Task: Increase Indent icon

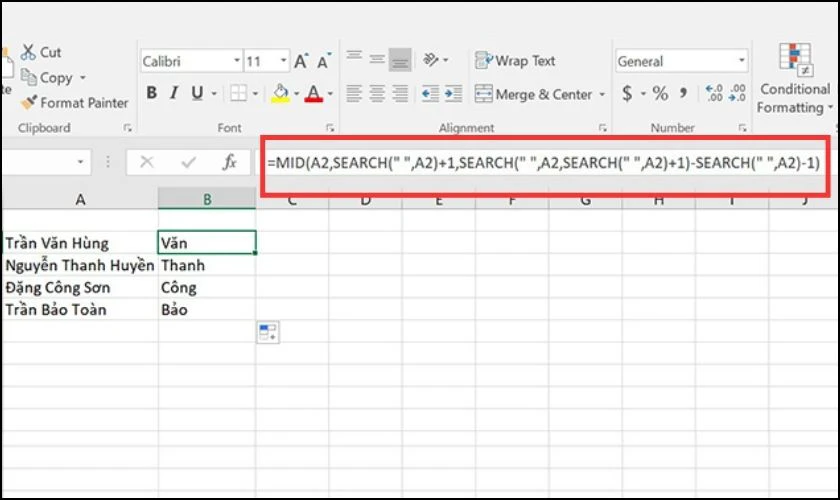Action: (453, 94)
